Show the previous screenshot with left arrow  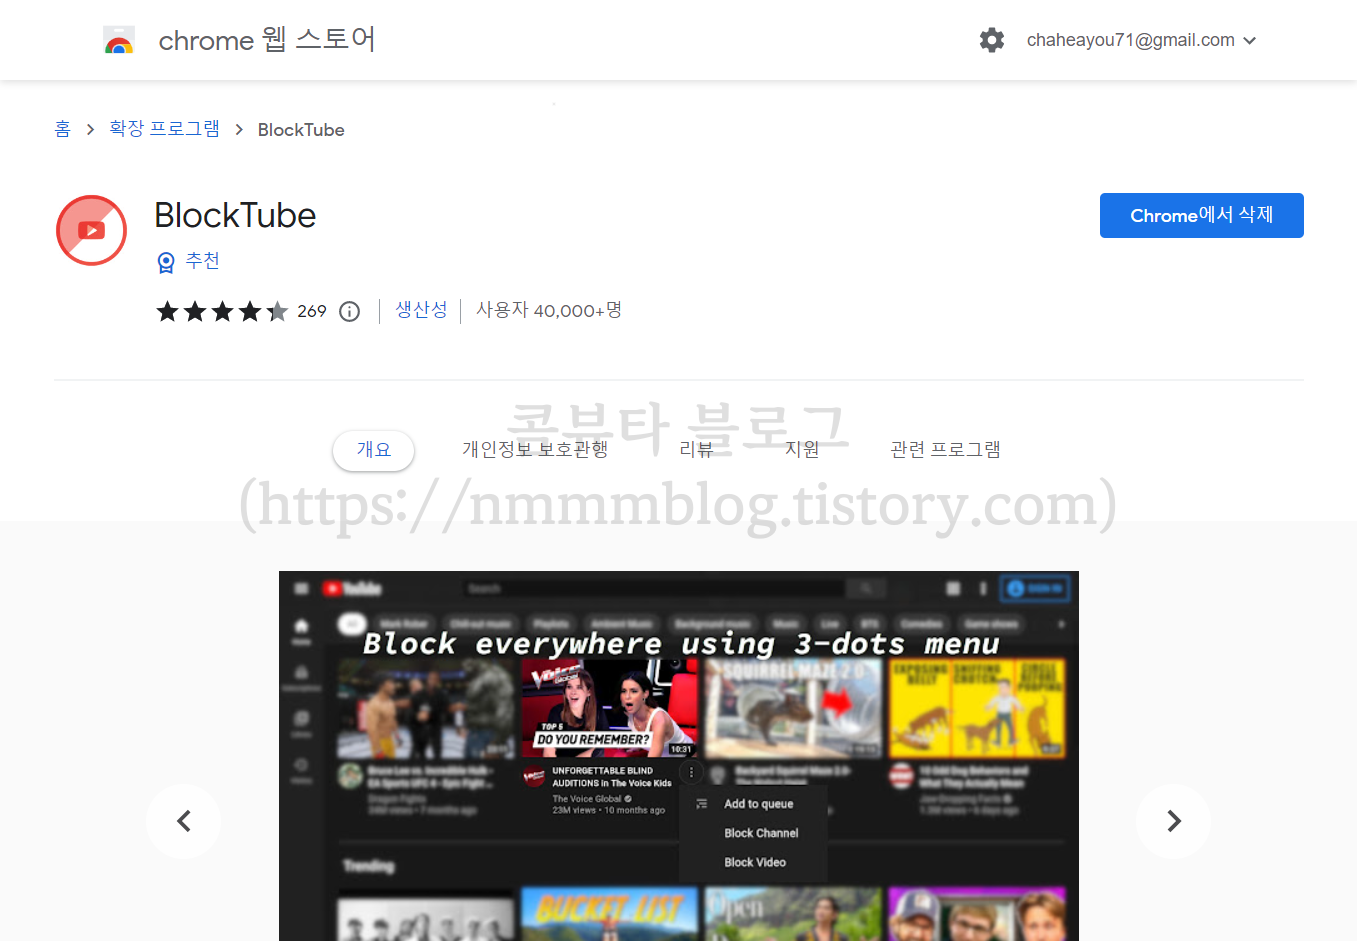(x=184, y=821)
